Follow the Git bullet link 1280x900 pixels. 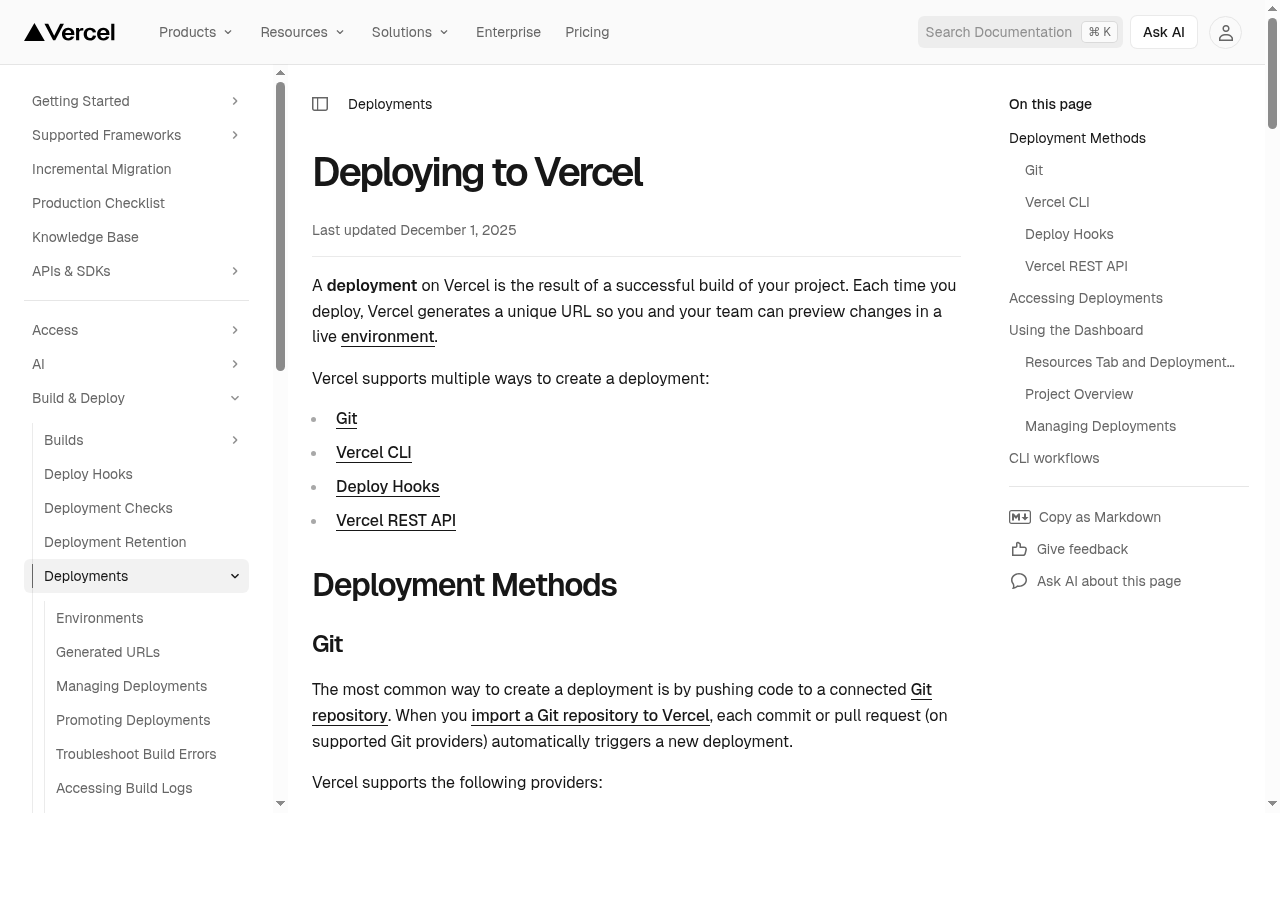point(346,419)
